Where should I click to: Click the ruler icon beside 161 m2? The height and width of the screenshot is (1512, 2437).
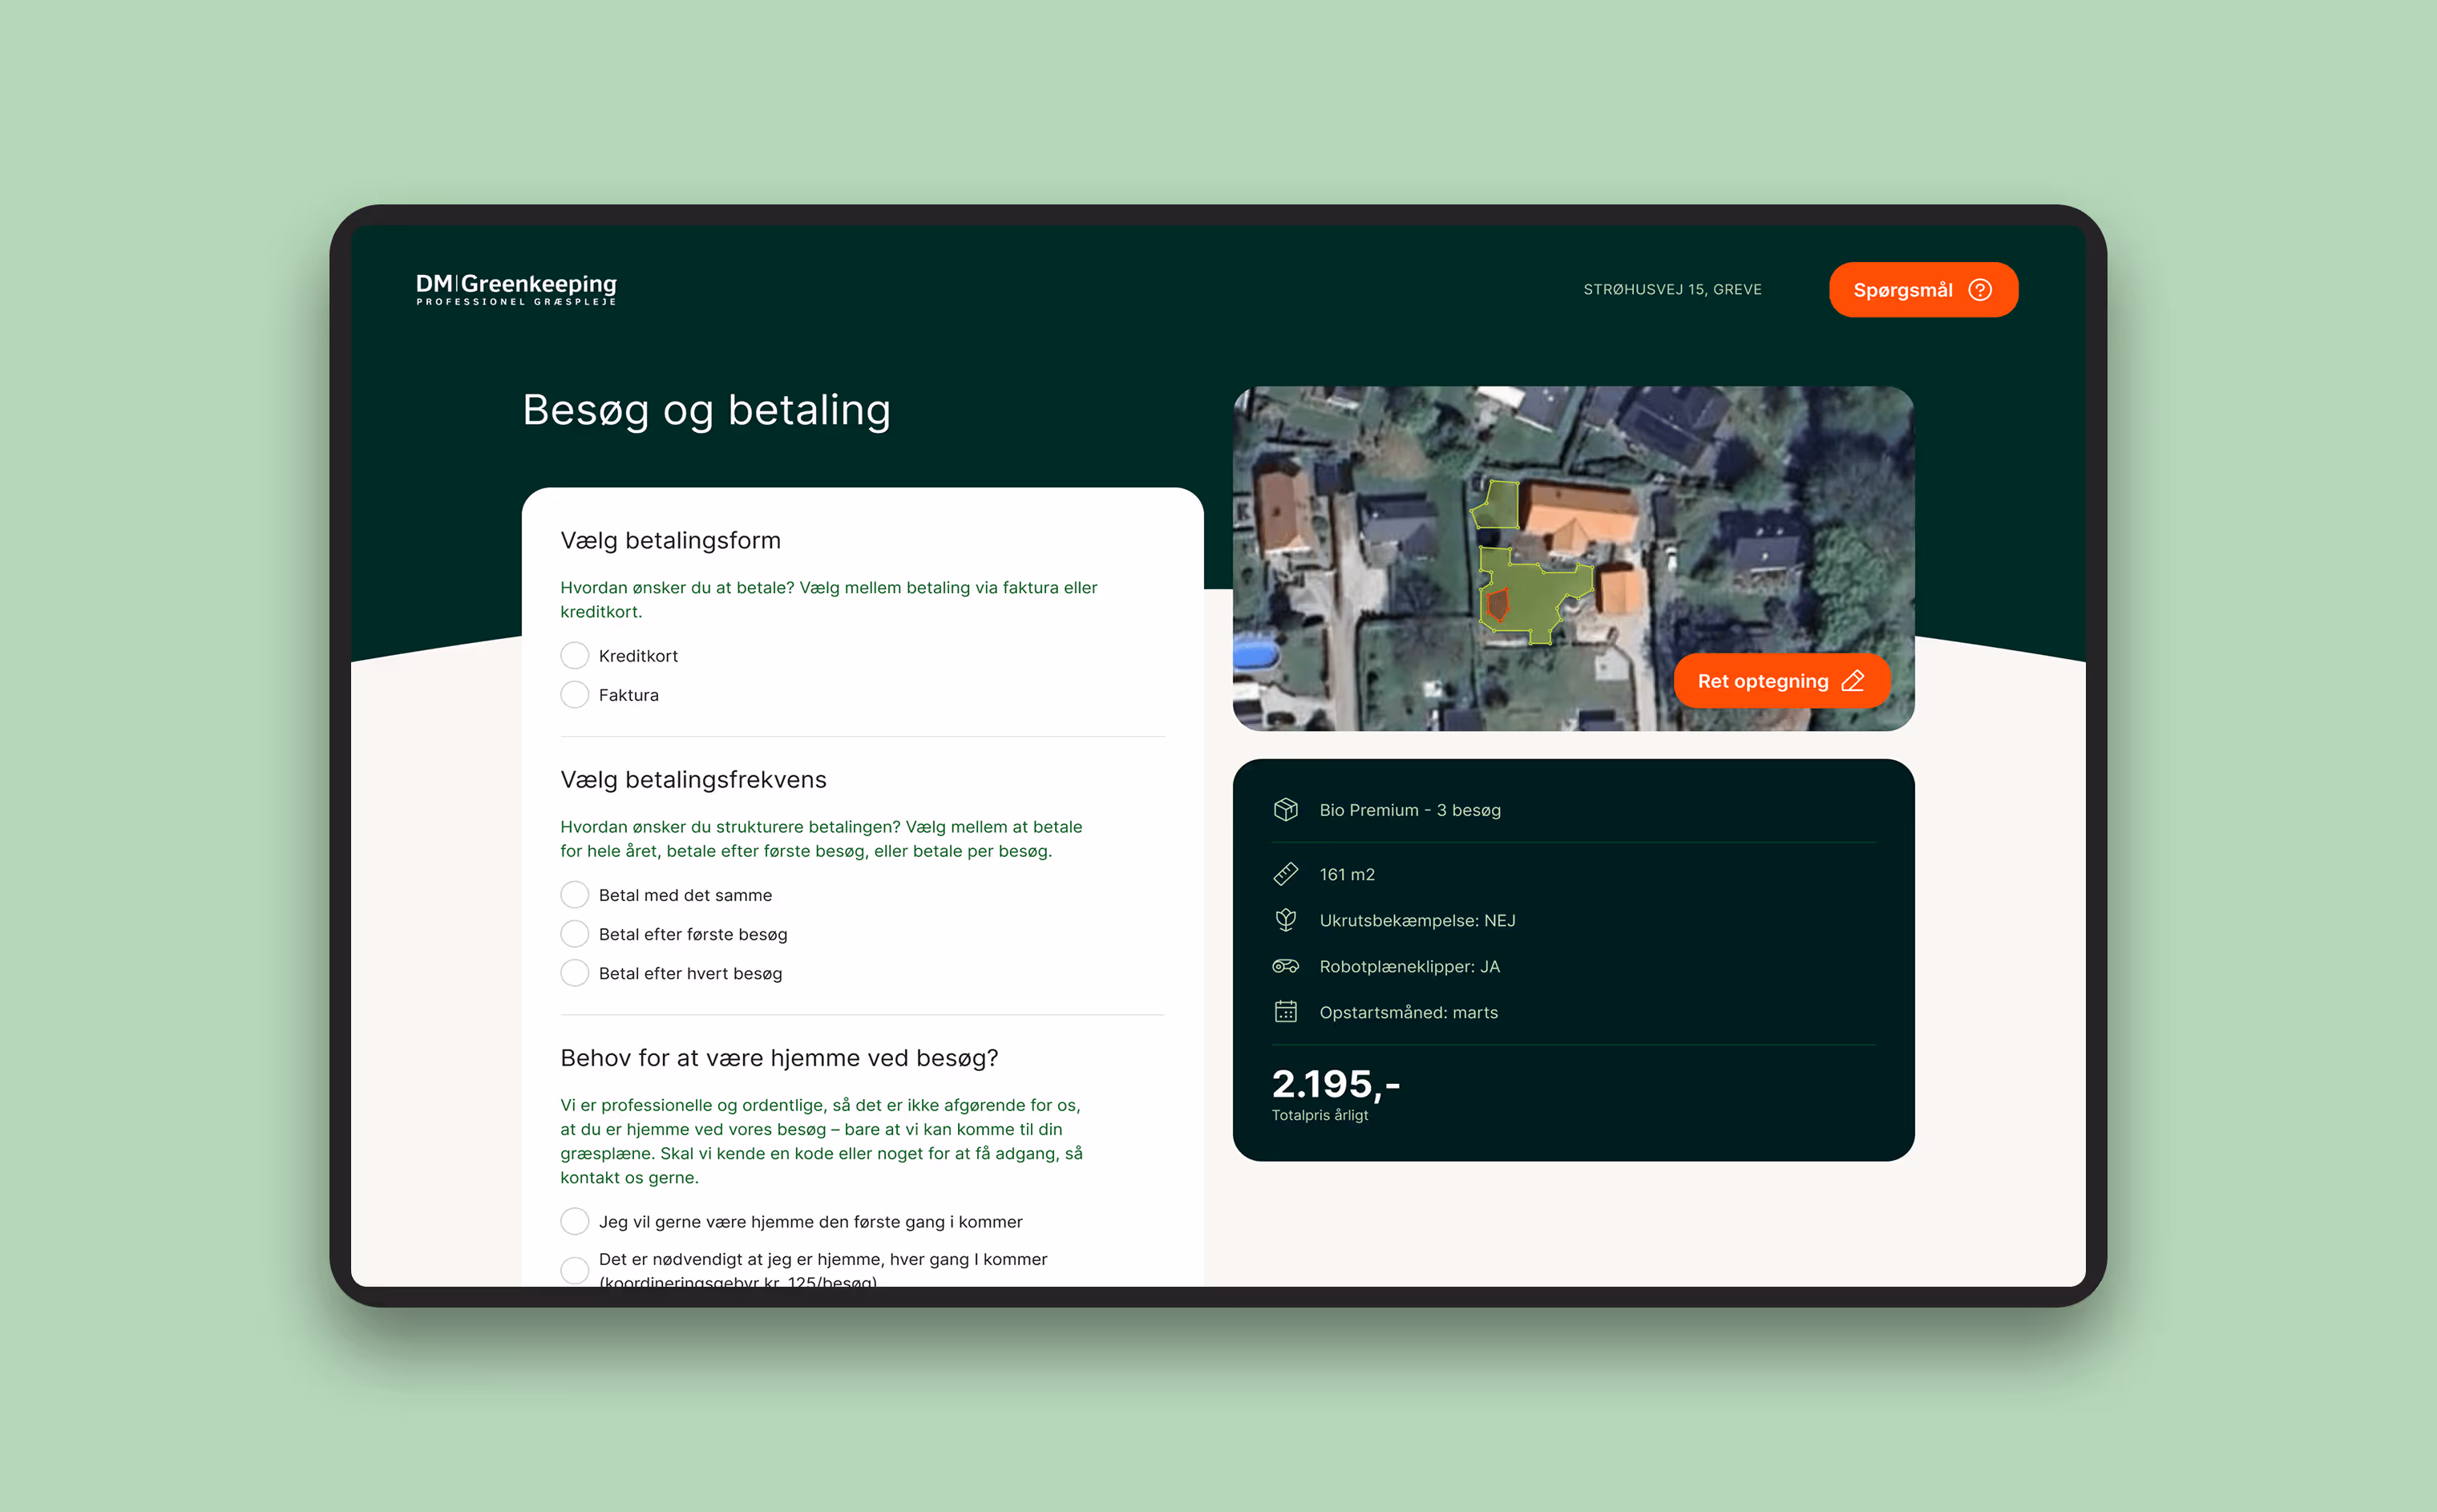tap(1285, 874)
